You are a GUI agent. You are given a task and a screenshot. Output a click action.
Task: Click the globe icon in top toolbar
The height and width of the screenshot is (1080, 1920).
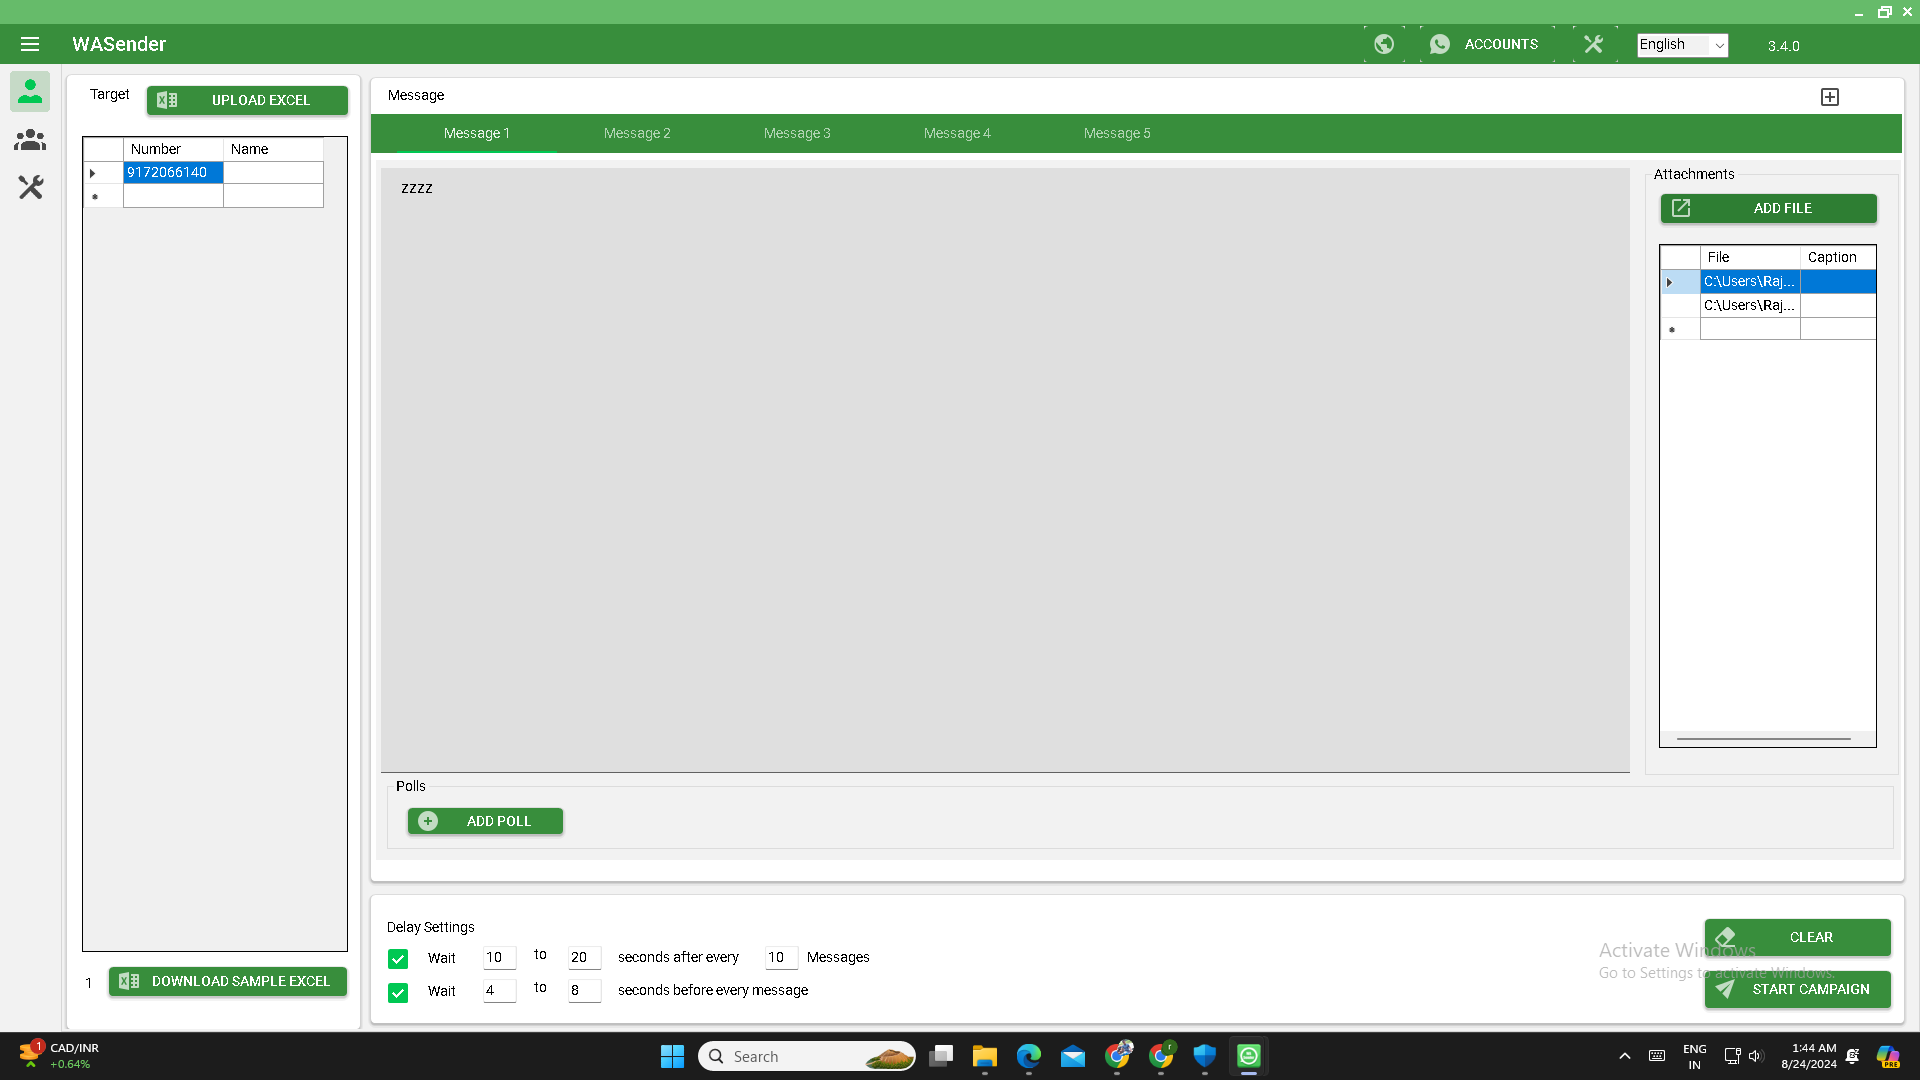[1385, 44]
